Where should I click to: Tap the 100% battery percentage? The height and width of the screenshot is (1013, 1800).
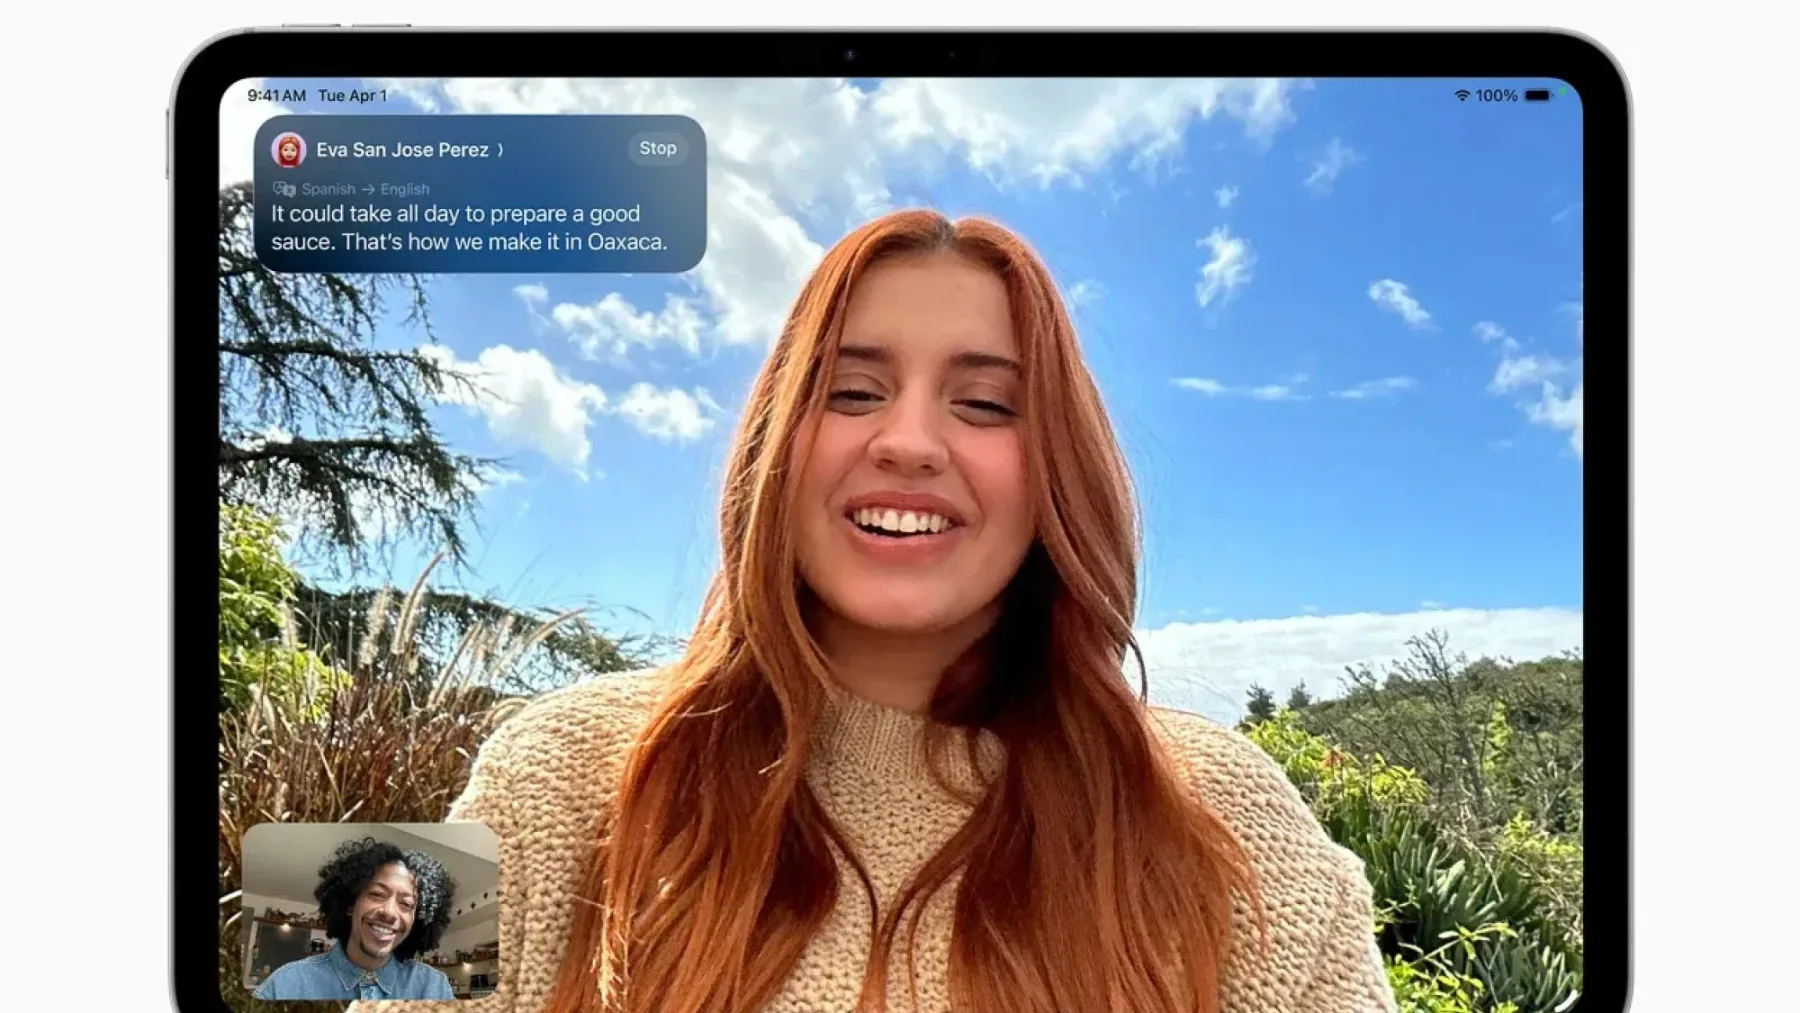(1496, 96)
